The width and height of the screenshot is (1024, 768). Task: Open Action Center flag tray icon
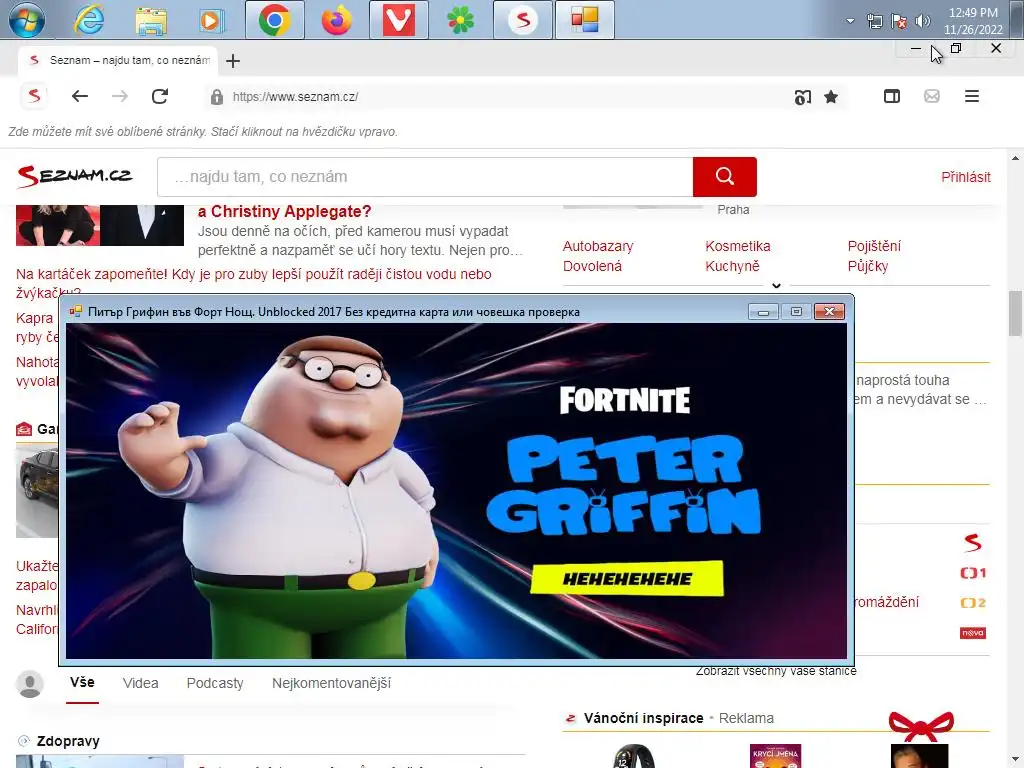click(x=899, y=22)
